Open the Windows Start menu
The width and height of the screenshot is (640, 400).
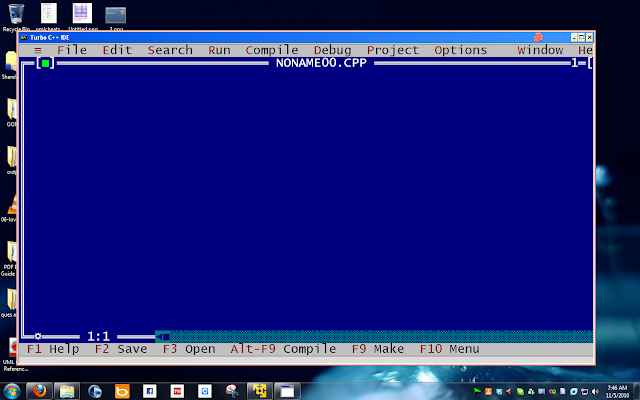pos(11,391)
